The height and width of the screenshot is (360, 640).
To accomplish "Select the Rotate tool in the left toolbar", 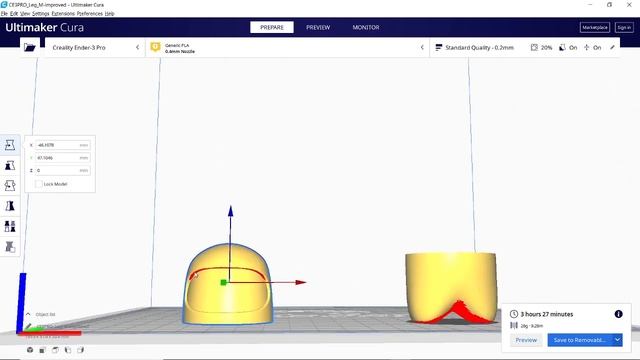I will point(10,186).
